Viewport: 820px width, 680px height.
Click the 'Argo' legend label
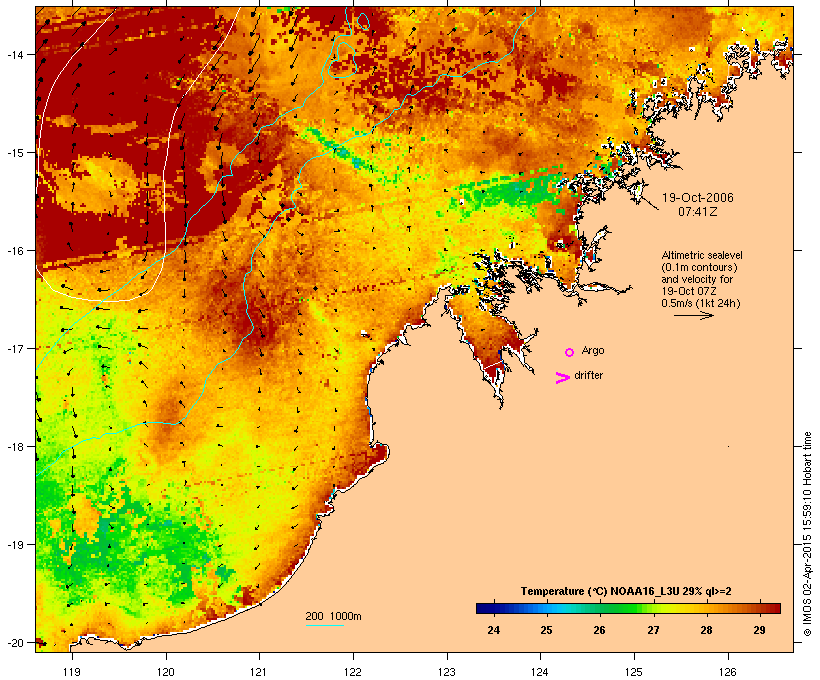click(593, 350)
